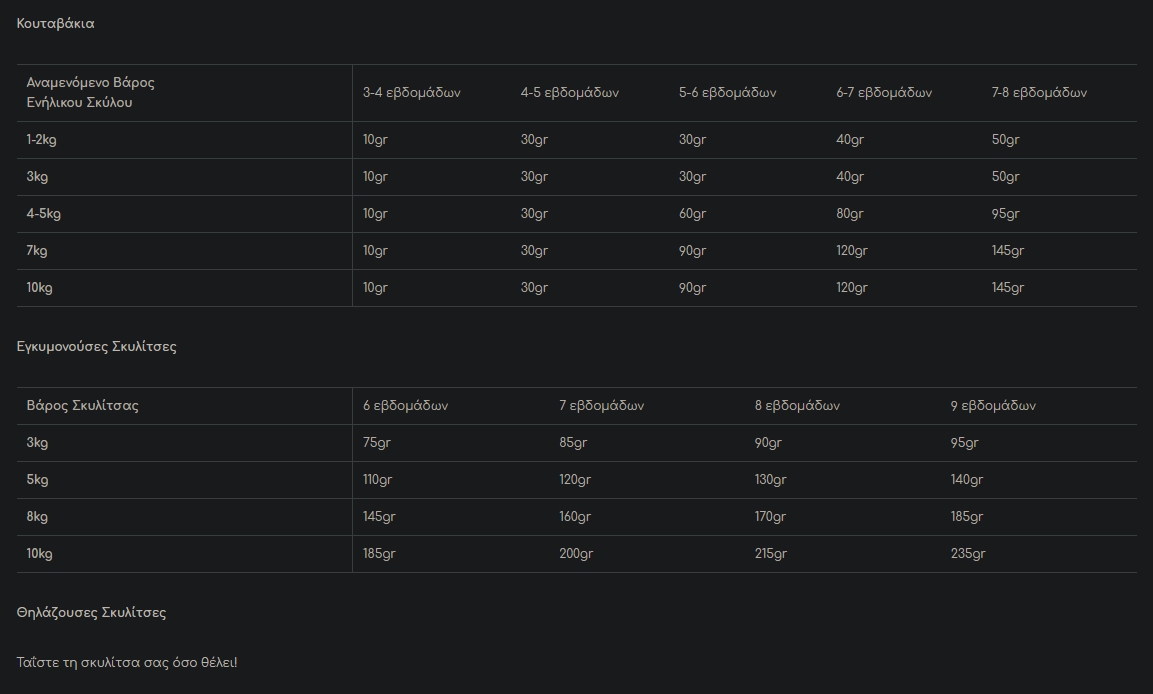The image size is (1153, 694).
Task: Click the 7-8 εβδομάδων column header
Action: [x=1039, y=93]
